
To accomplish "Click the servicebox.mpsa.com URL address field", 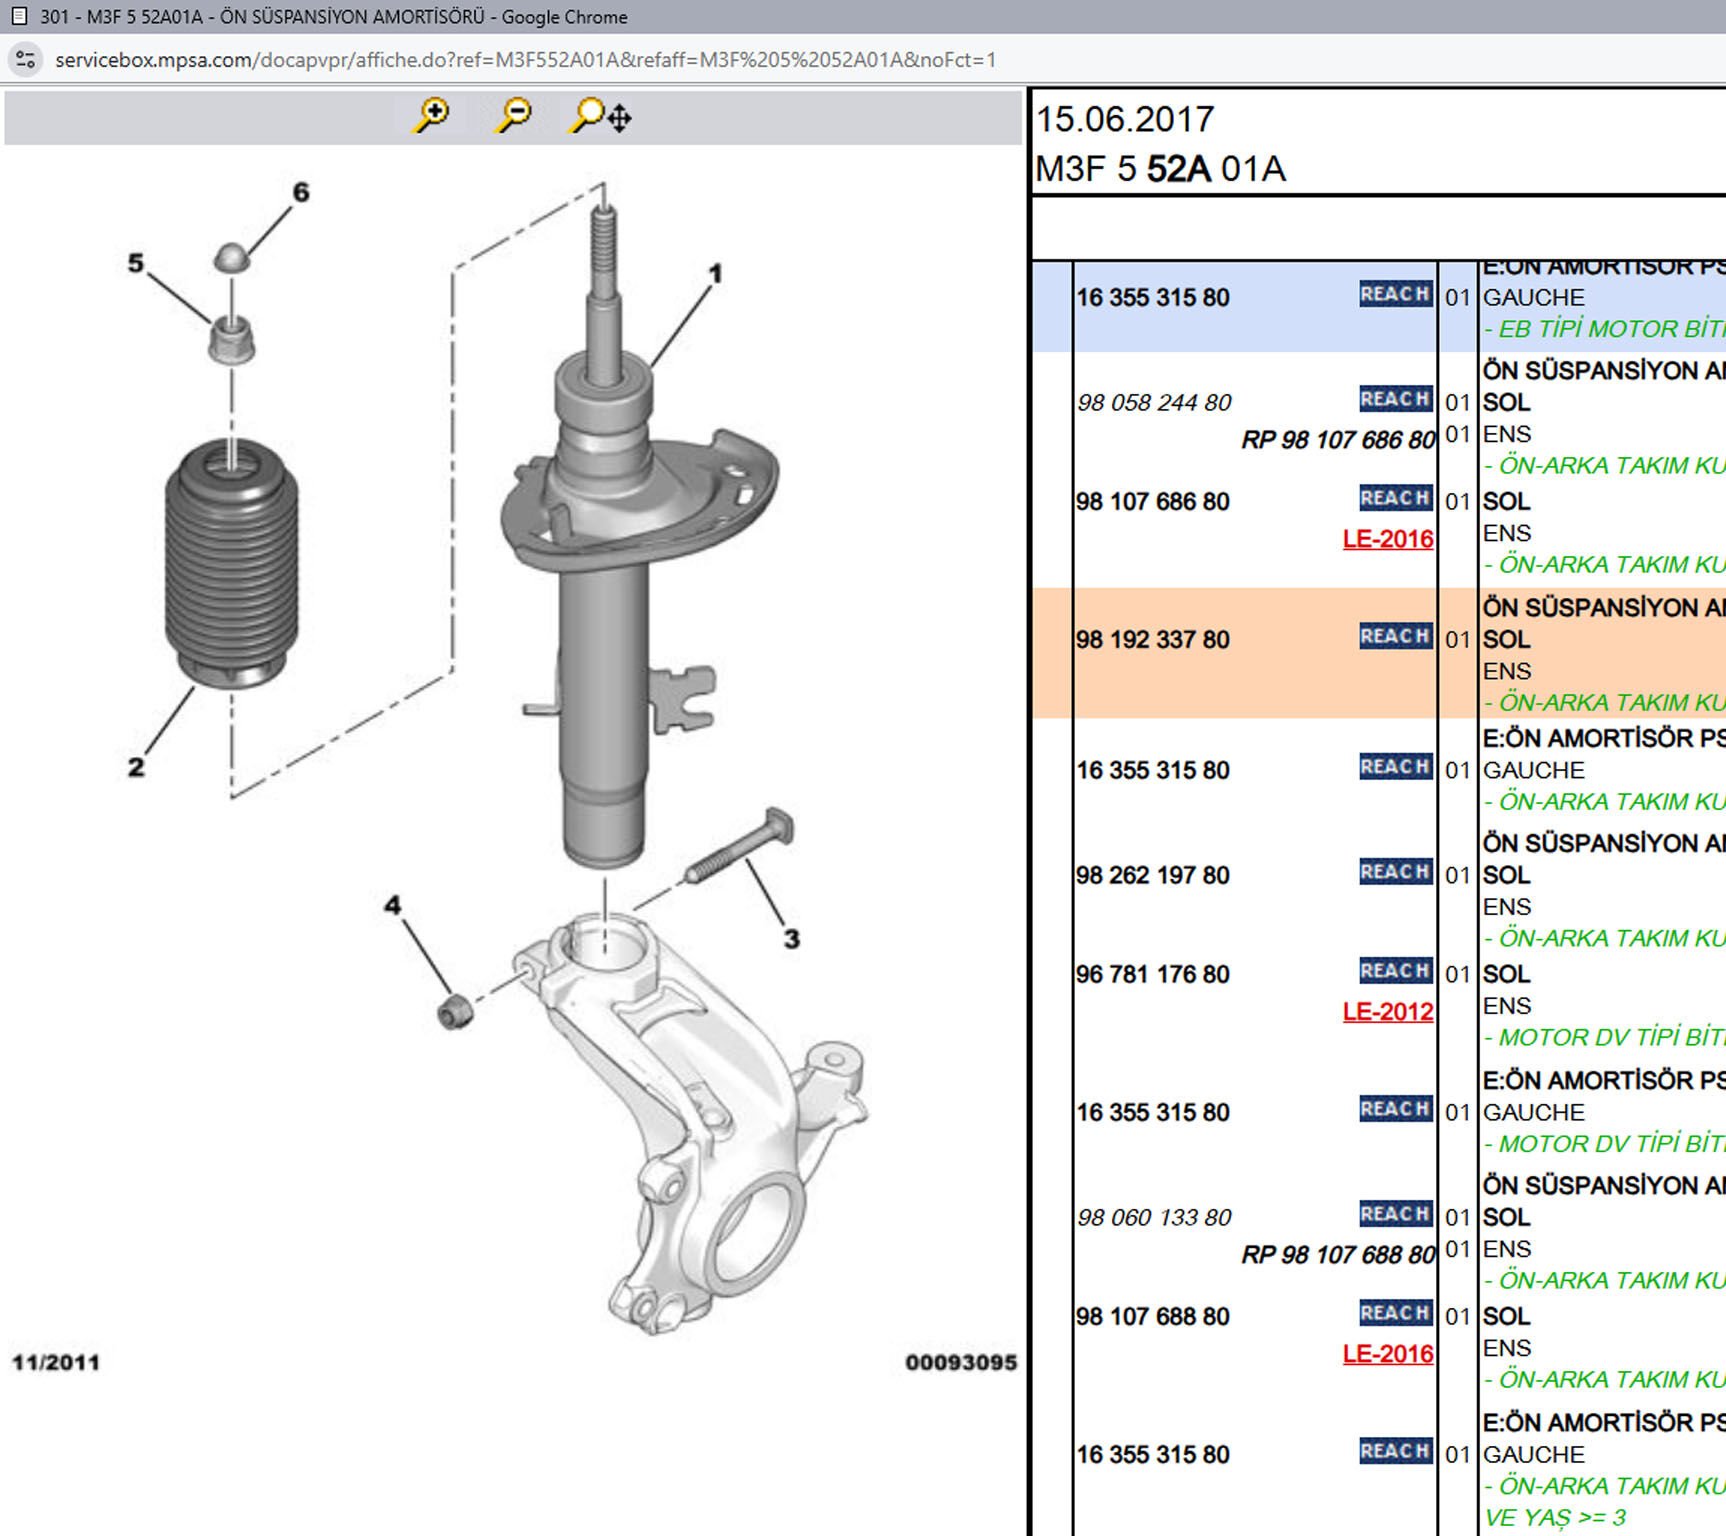I will click(x=525, y=60).
